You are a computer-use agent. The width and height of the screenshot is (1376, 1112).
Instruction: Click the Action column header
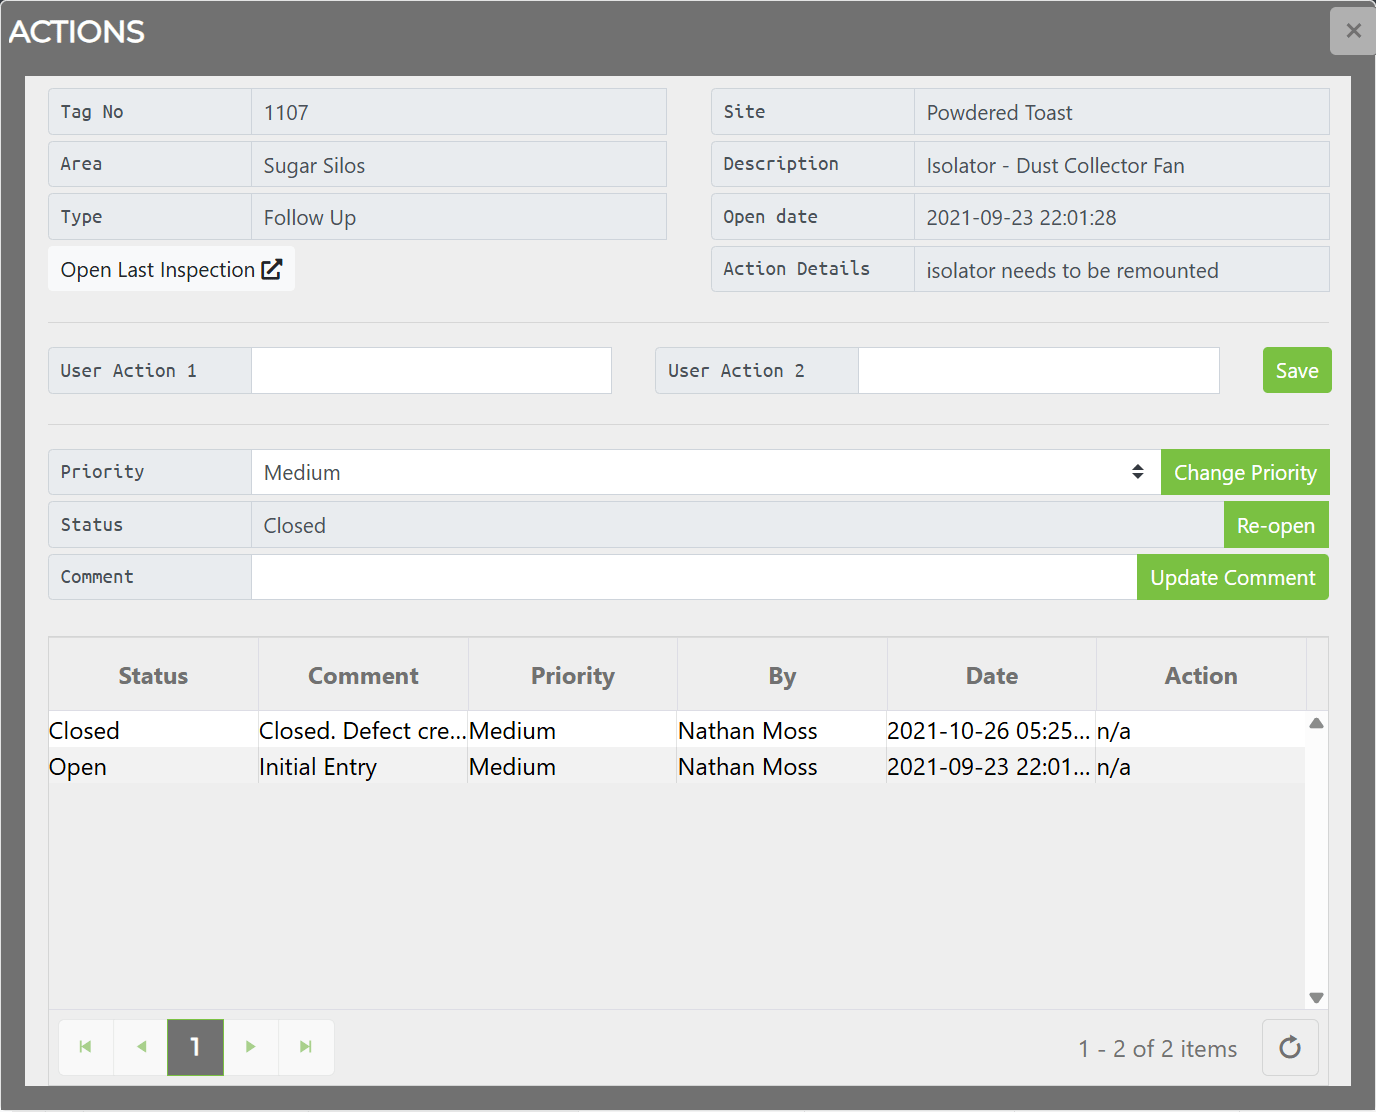tap(1201, 676)
